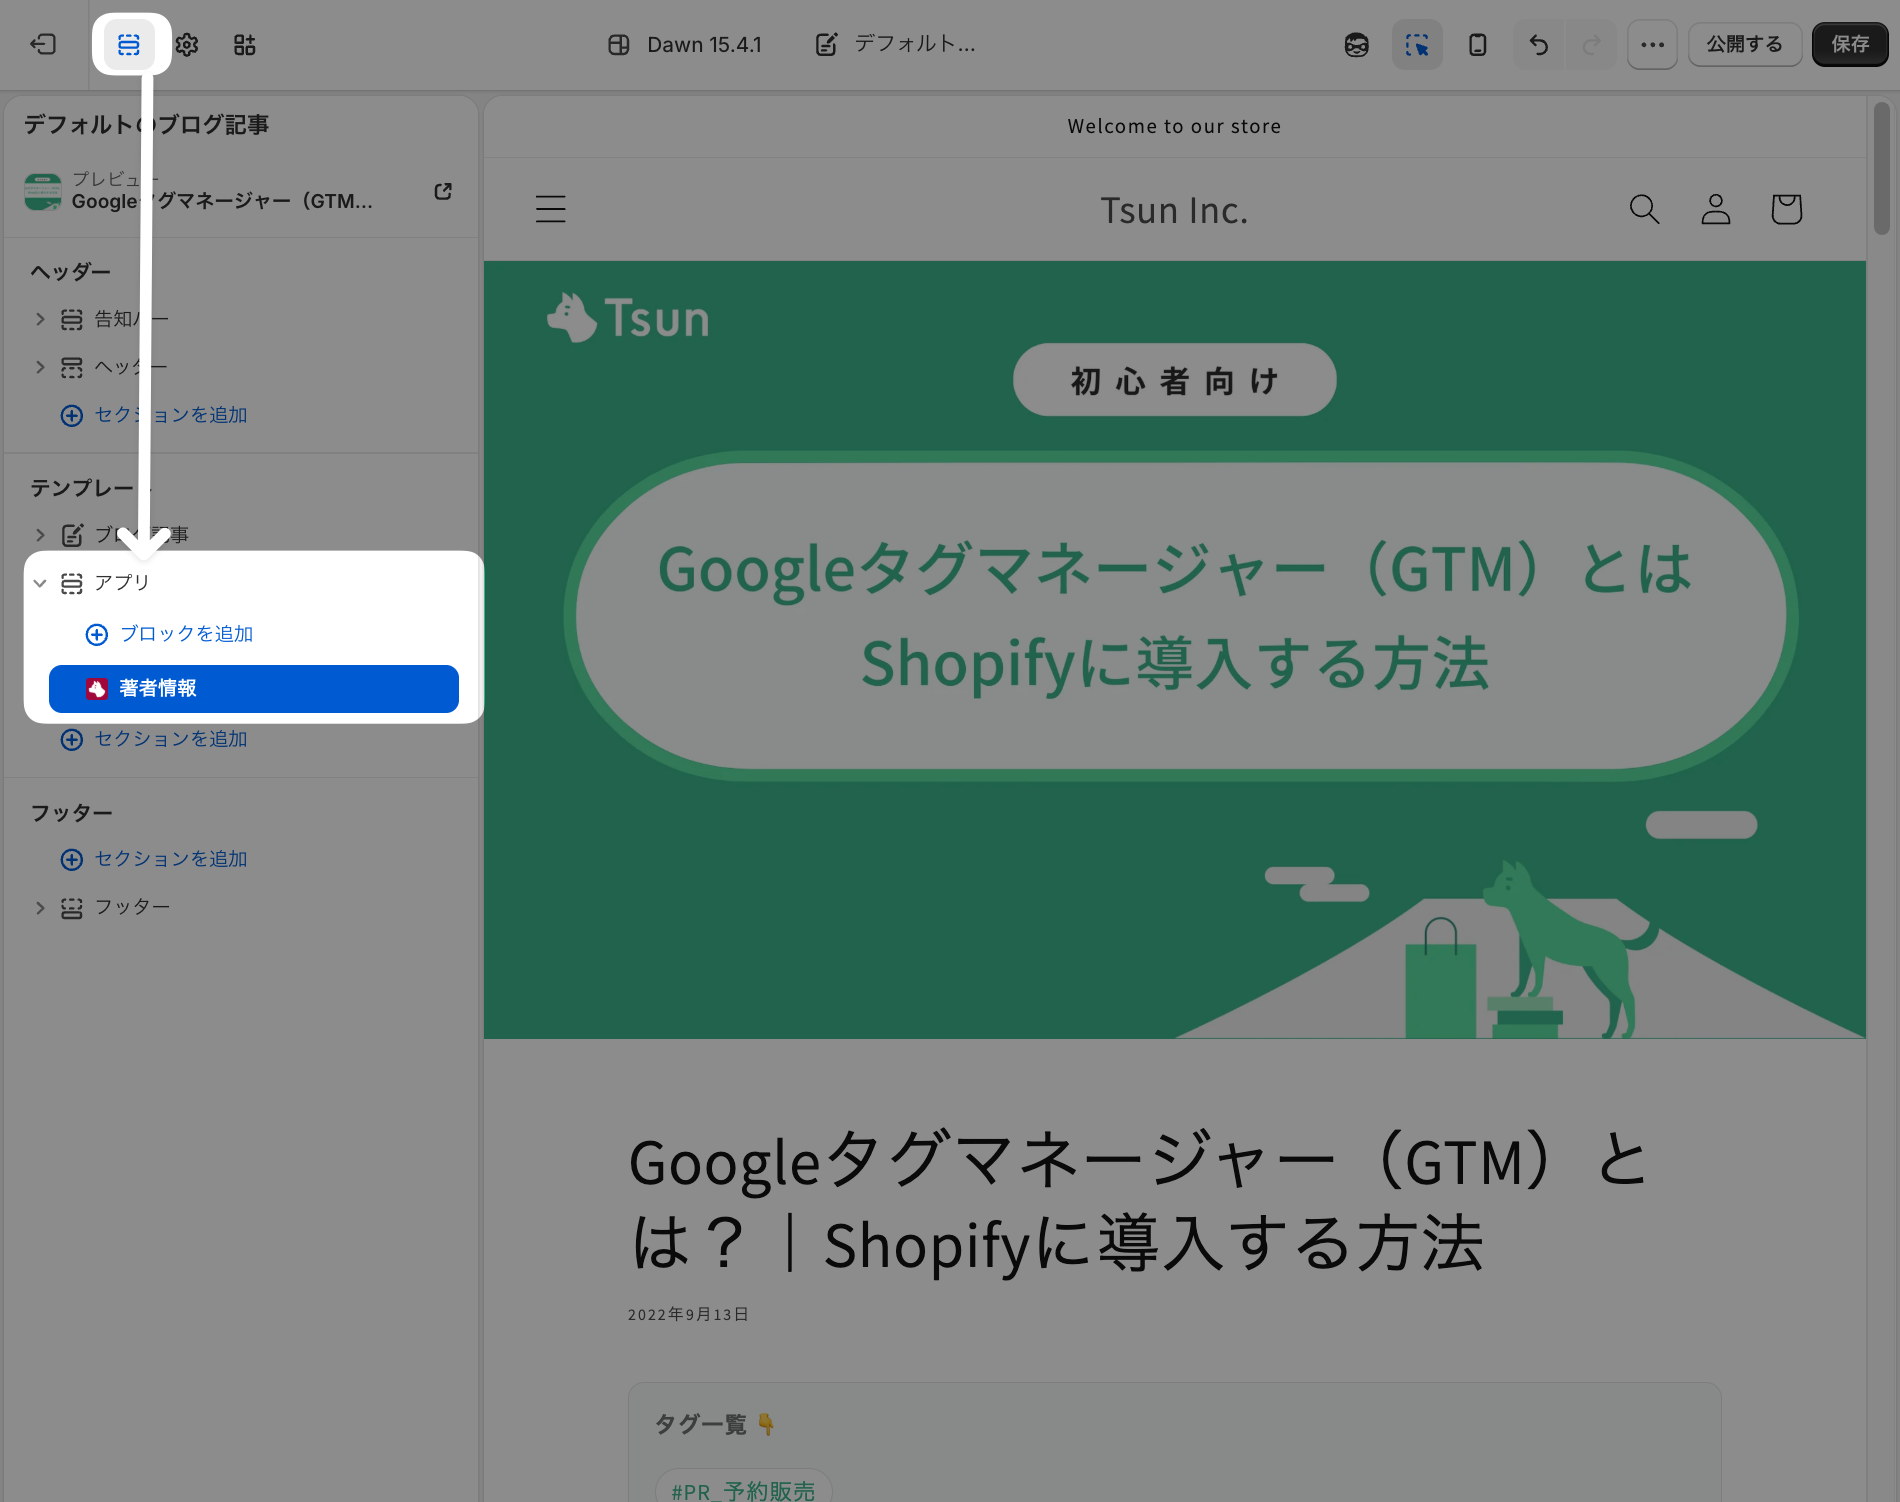Open the customer preview face icon
Image resolution: width=1900 pixels, height=1502 pixels.
point(1356,44)
